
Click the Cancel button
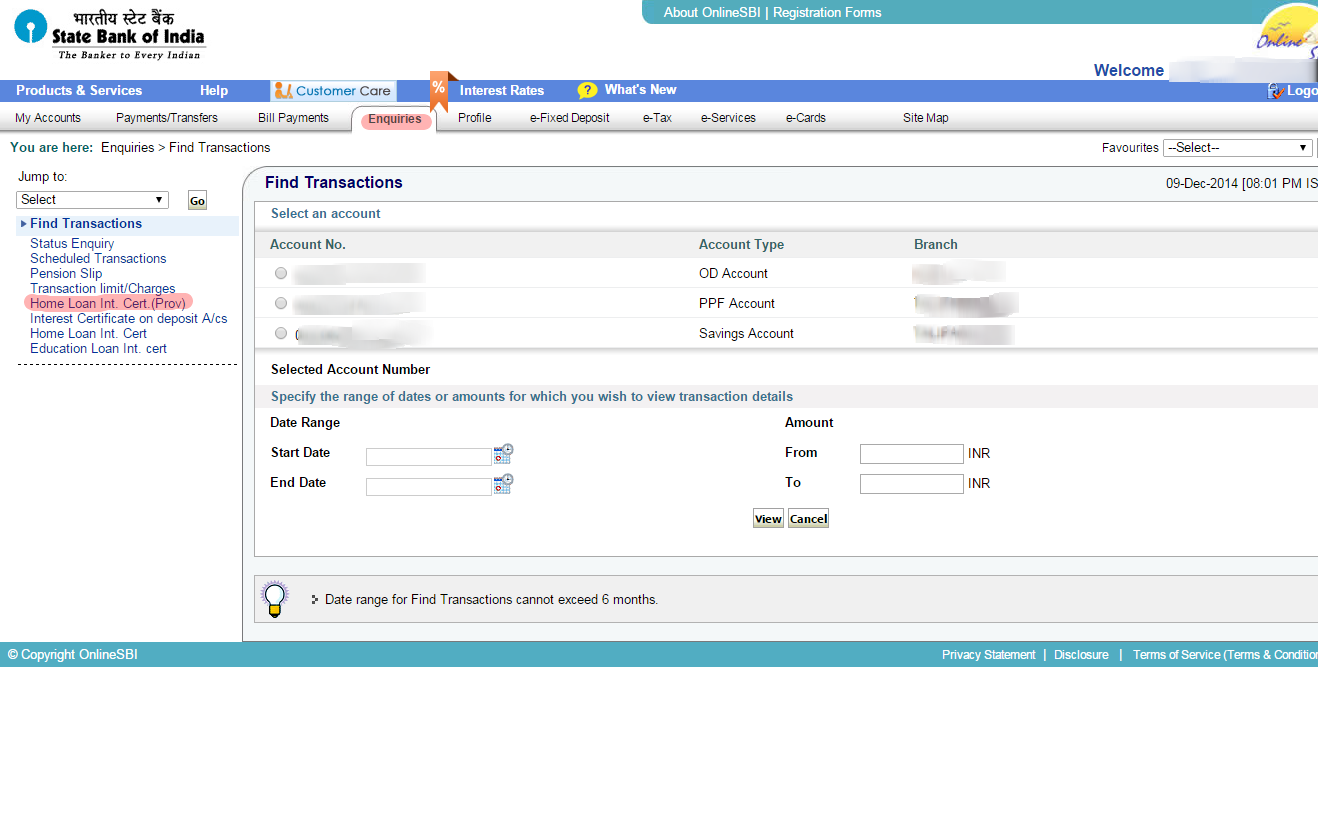point(808,519)
